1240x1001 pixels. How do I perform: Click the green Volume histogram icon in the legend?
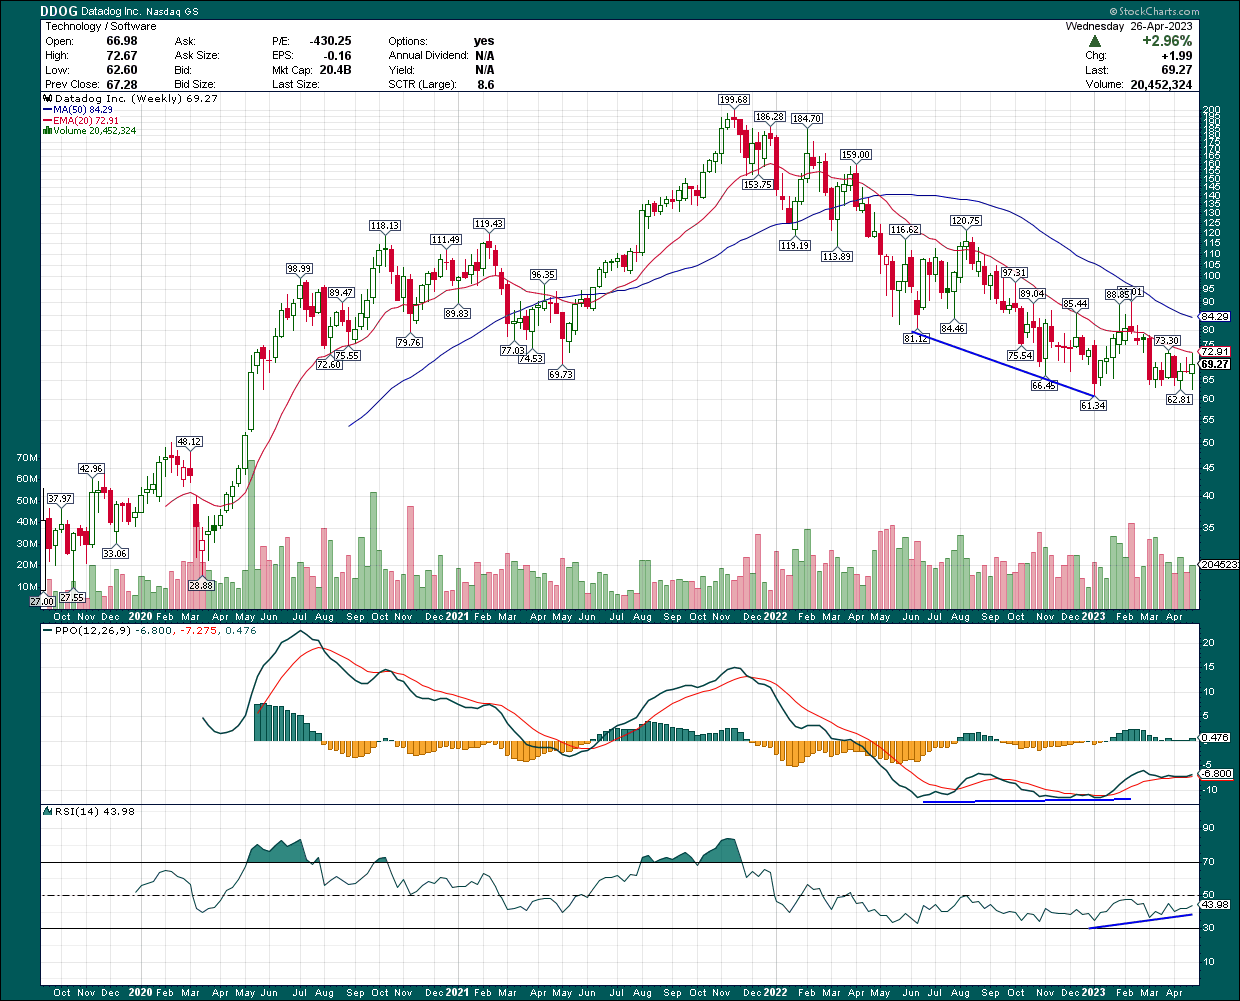pyautogui.click(x=46, y=131)
